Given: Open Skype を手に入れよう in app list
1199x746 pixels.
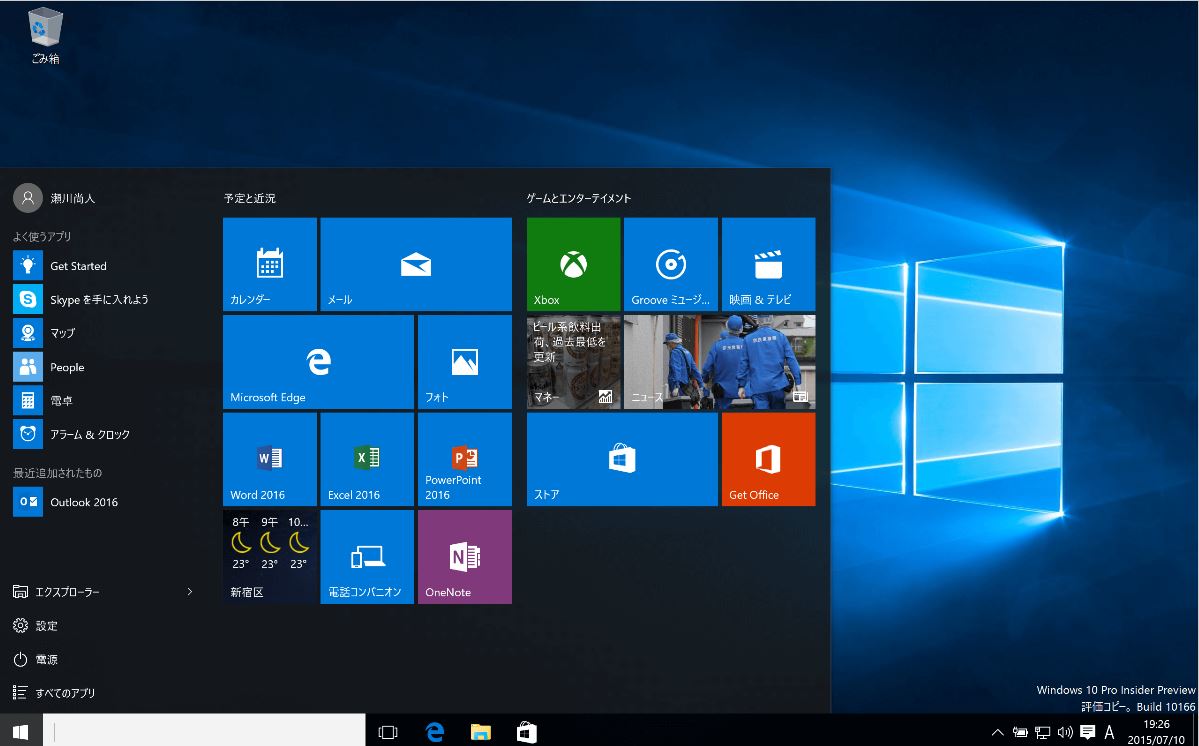Looking at the screenshot, I should [105, 300].
